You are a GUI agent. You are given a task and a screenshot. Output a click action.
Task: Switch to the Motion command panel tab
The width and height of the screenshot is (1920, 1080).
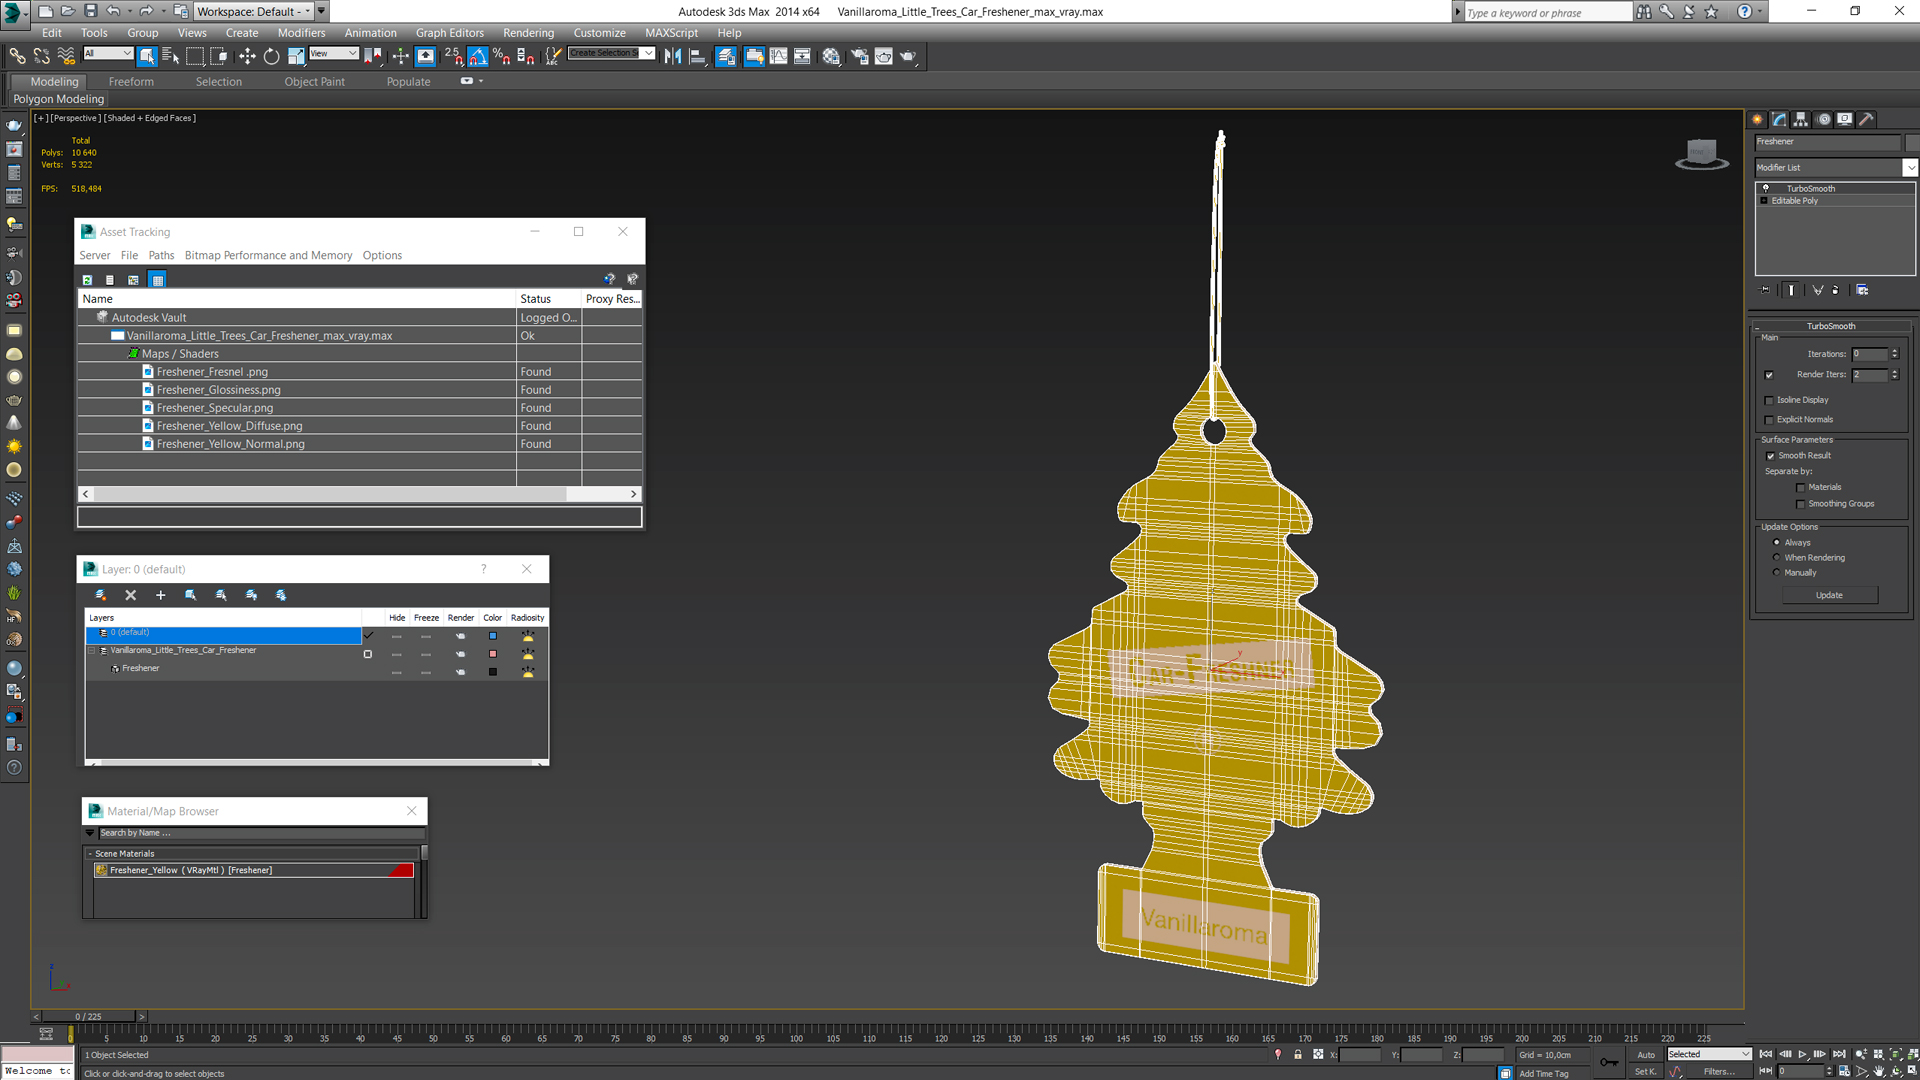(1824, 119)
